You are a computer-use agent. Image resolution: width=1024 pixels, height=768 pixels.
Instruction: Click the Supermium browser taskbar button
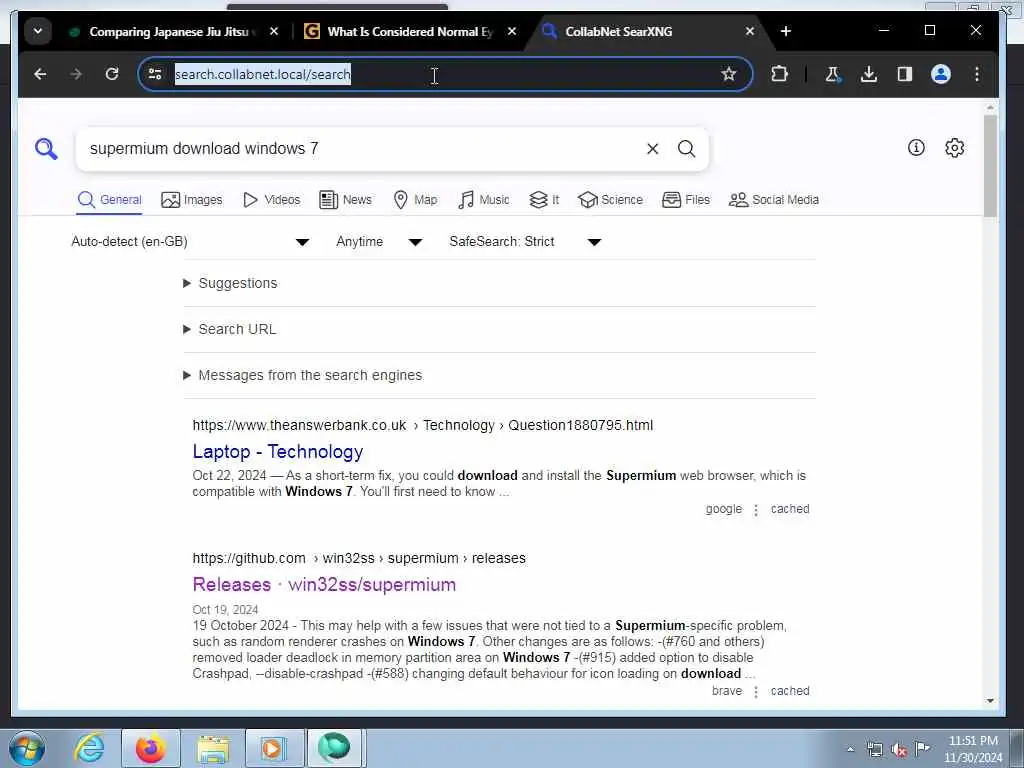pos(334,748)
